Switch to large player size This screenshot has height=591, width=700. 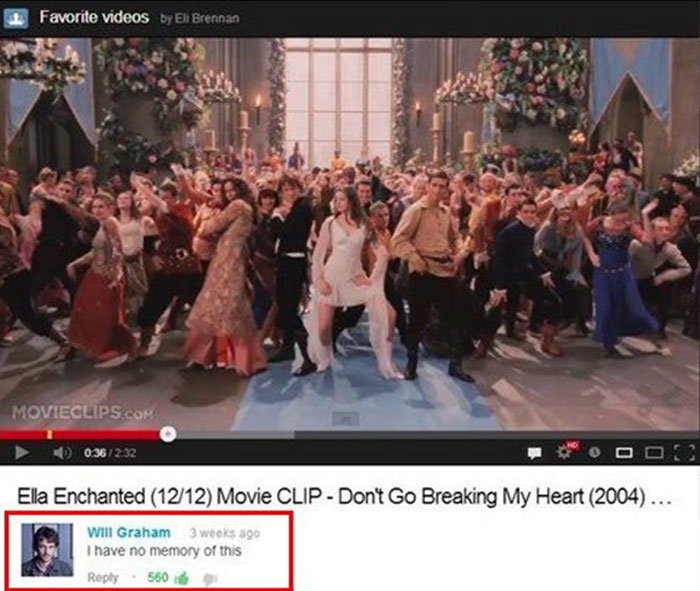click(654, 453)
